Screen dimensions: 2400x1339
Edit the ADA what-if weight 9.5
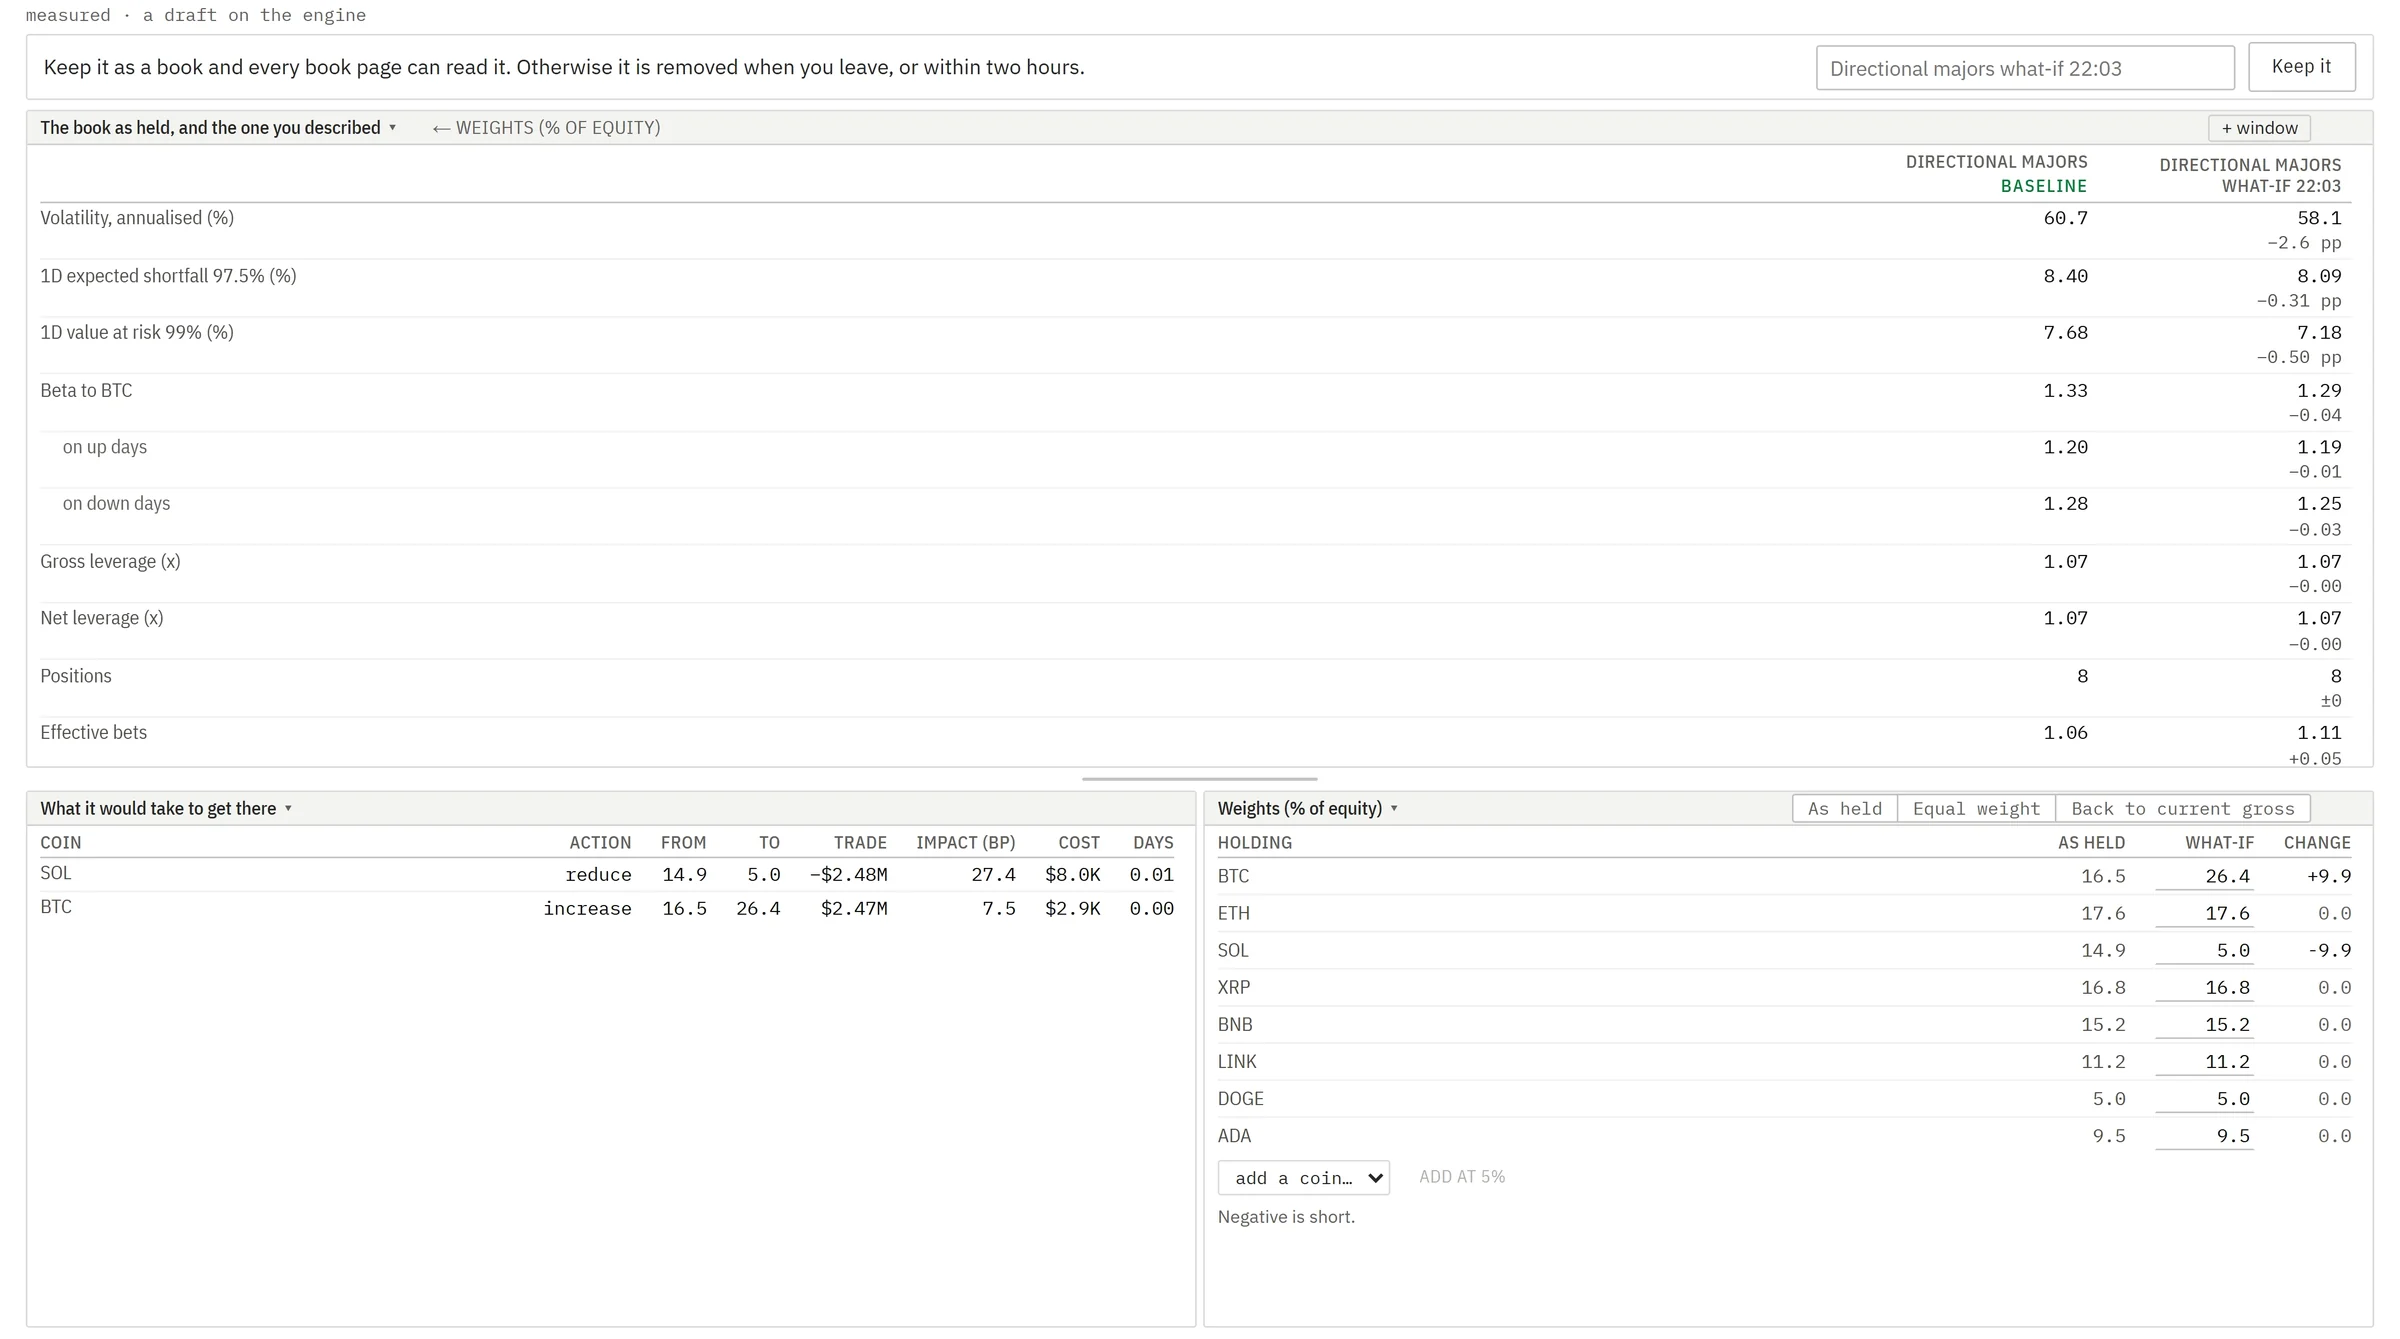2204,1135
